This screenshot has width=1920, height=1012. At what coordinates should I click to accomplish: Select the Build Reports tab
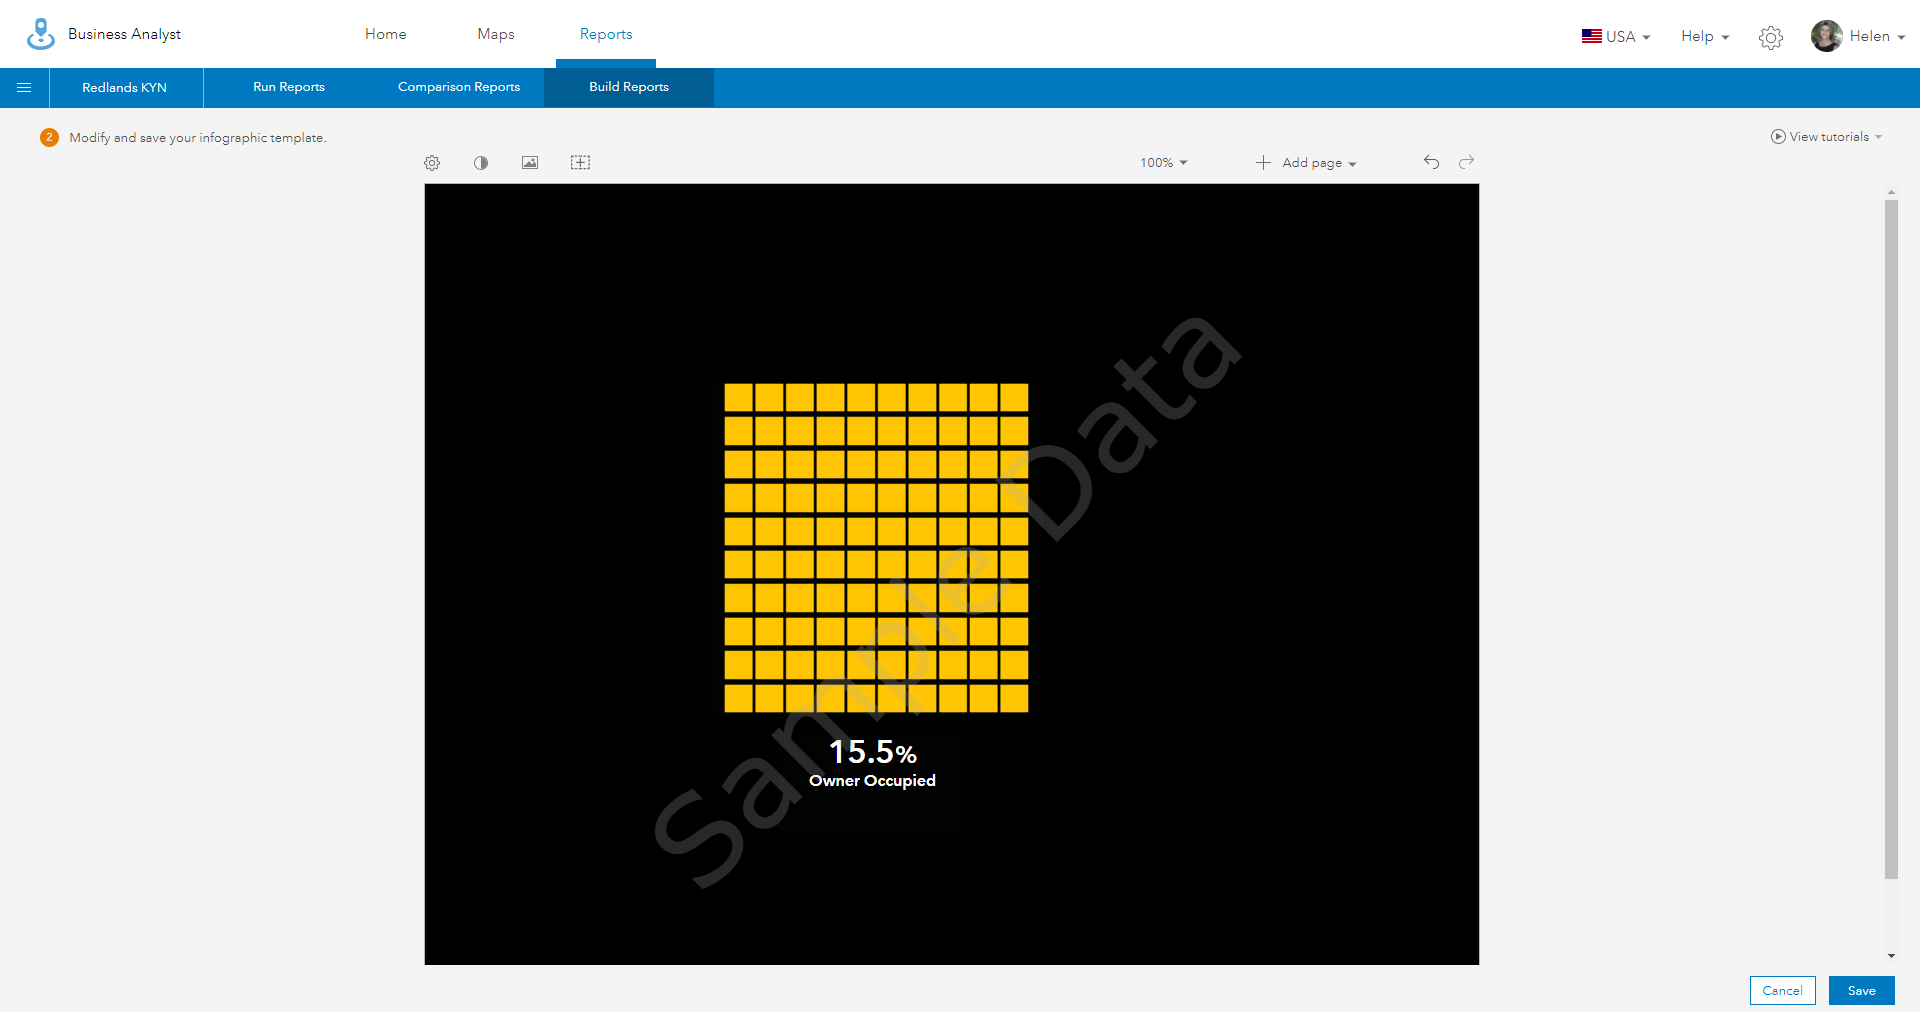pos(629,87)
